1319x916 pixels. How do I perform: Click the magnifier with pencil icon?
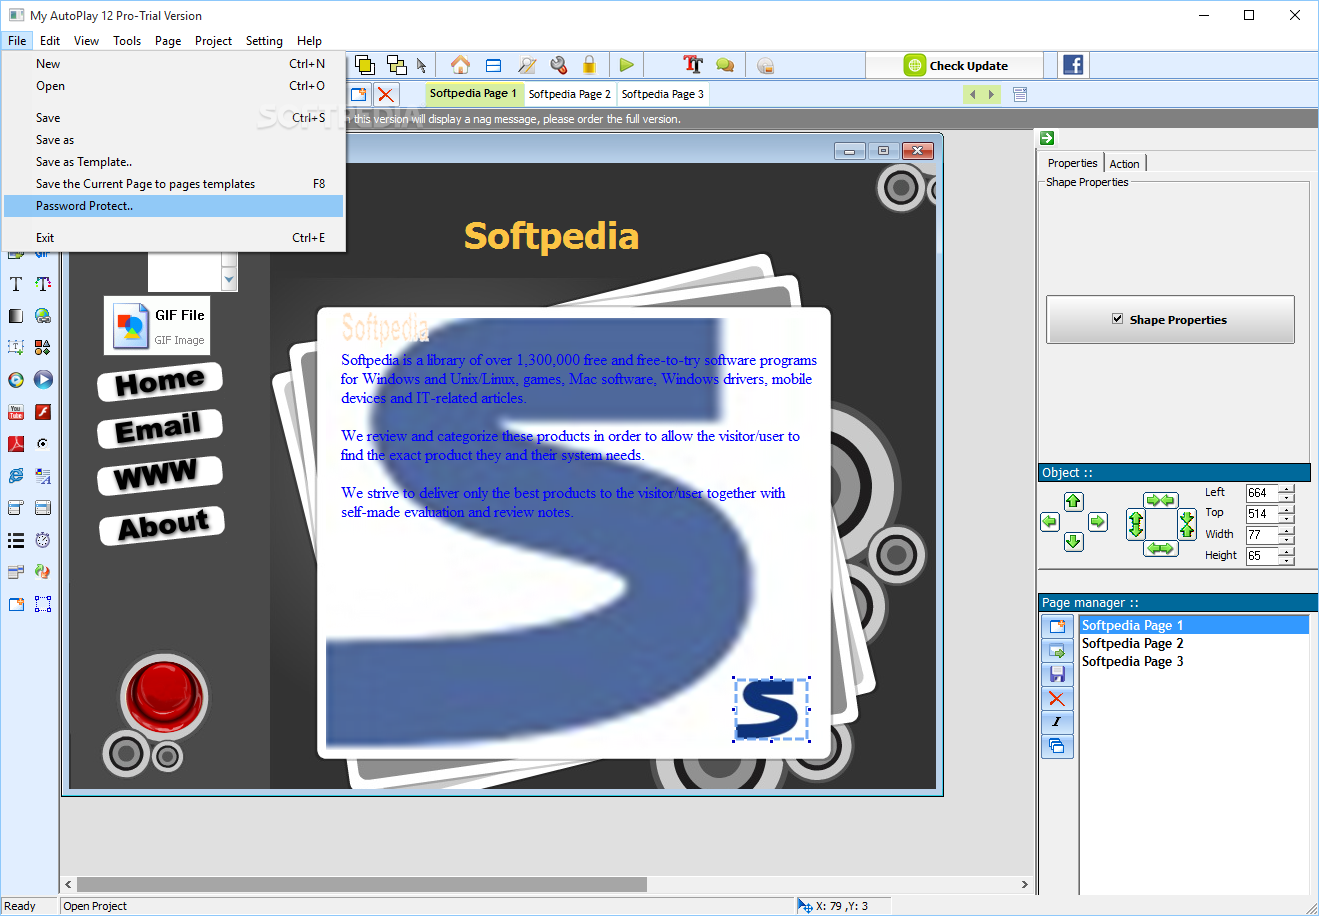tap(527, 65)
